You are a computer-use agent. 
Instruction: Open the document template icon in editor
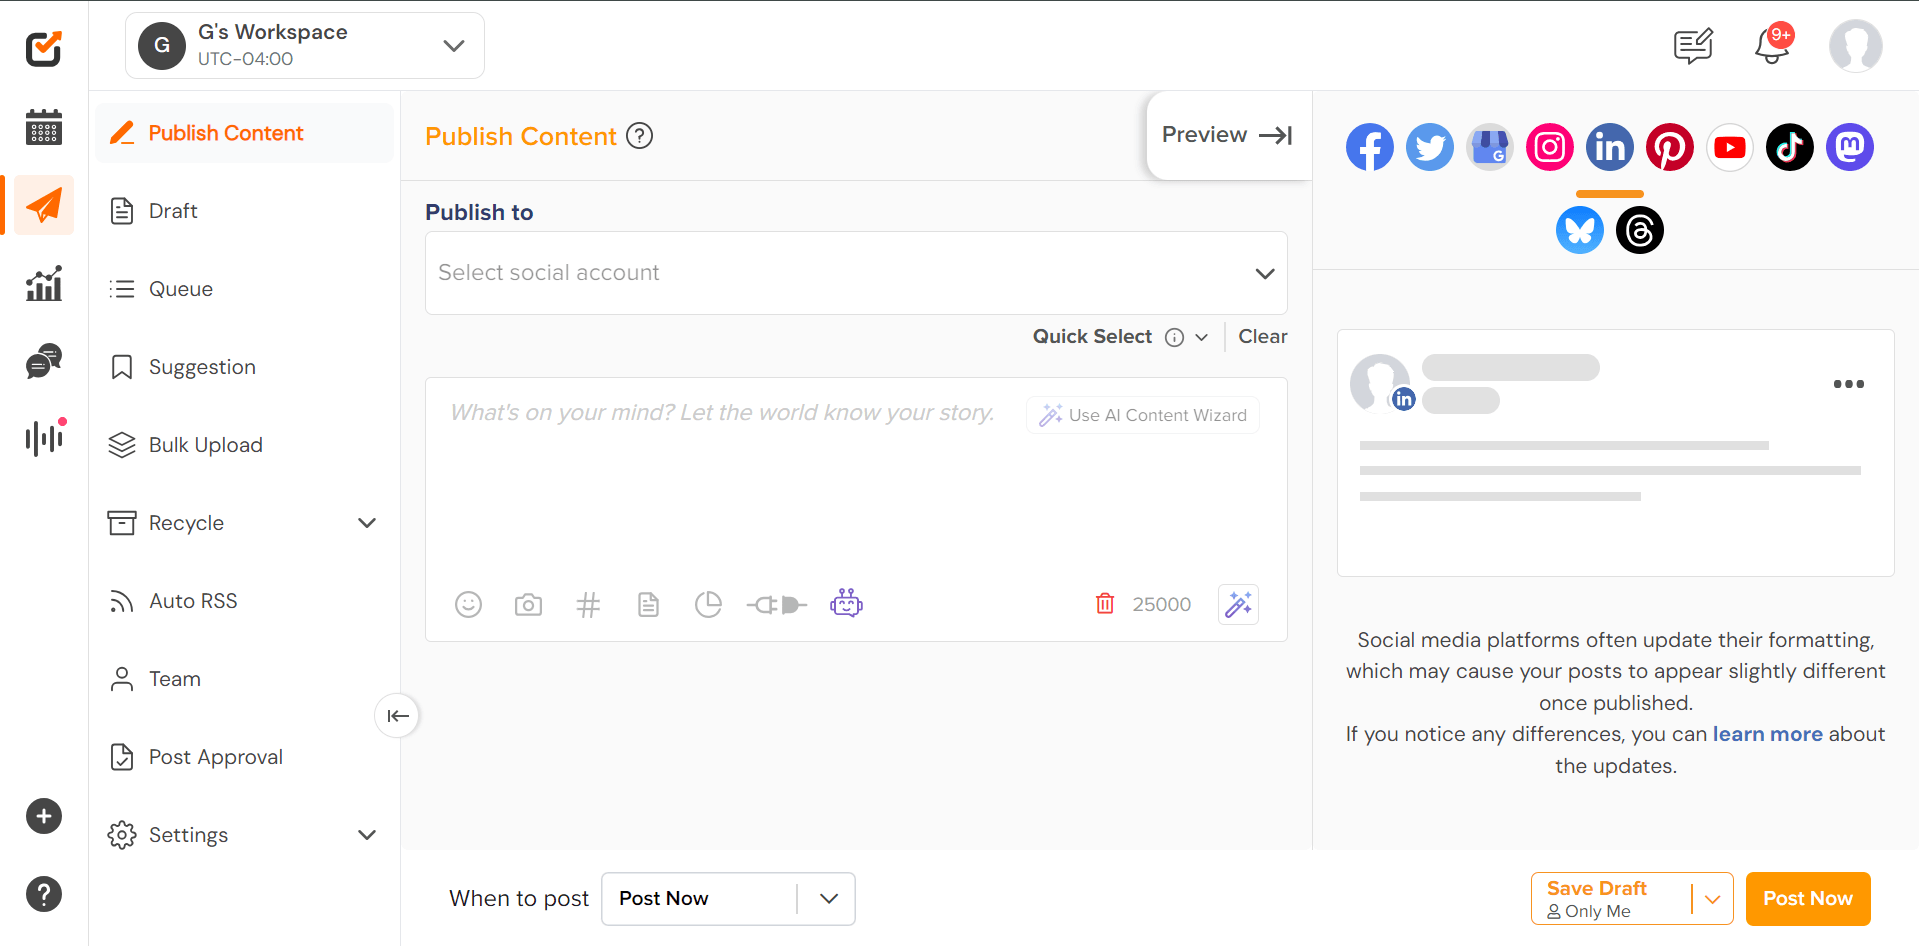coord(648,604)
